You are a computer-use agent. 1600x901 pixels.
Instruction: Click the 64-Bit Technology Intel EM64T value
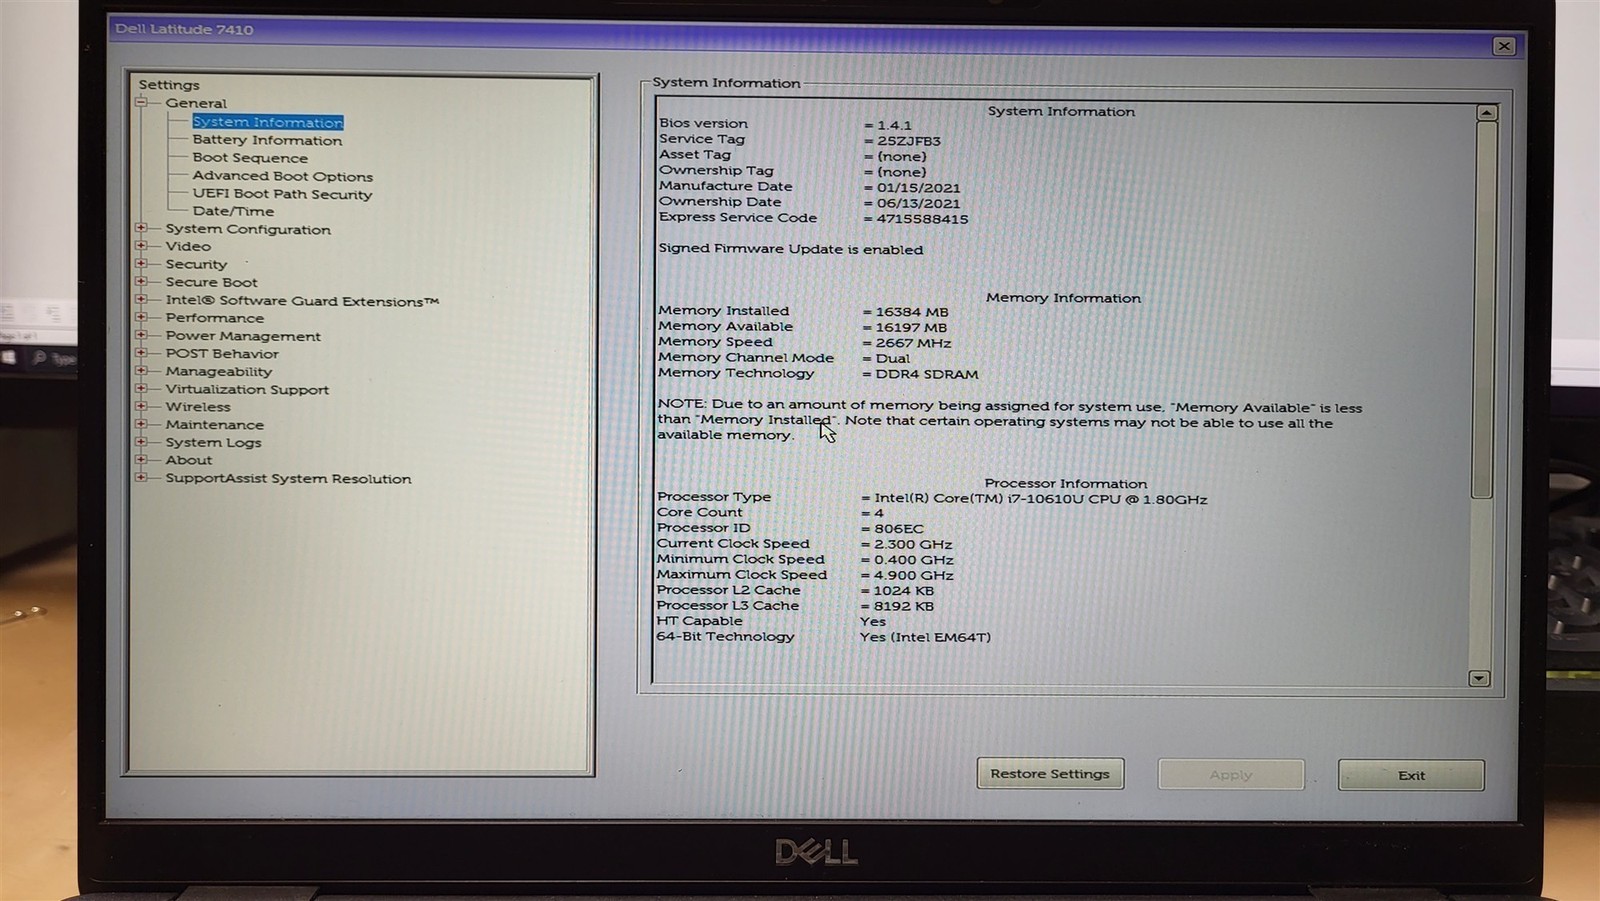[925, 637]
